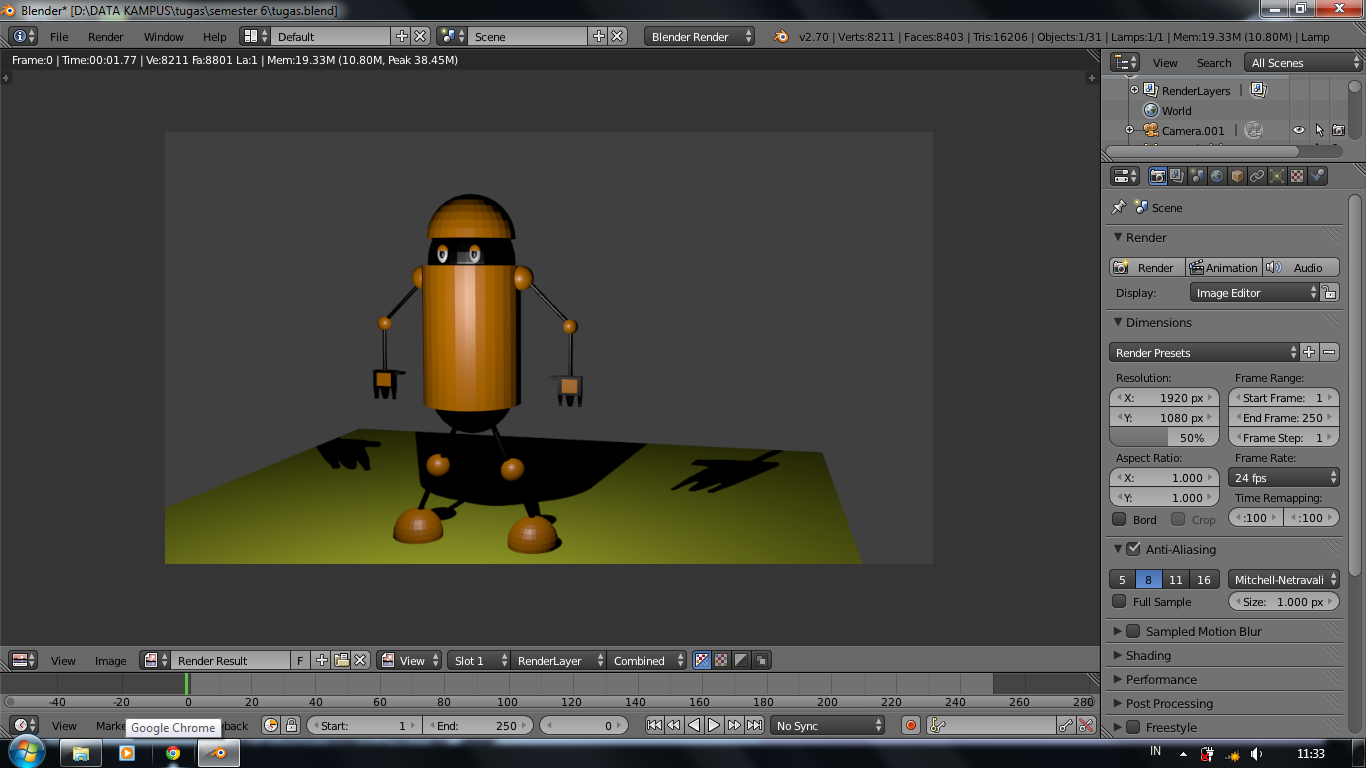Viewport: 1366px width, 768px height.
Task: Click the Render button with camera icon
Action: [x=1145, y=267]
